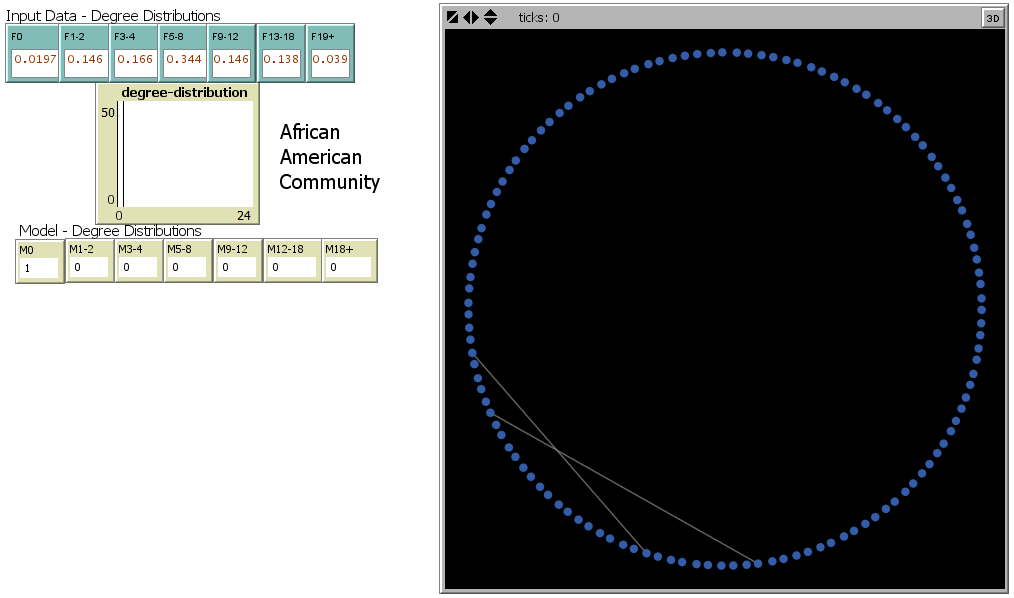The height and width of the screenshot is (598, 1014).
Task: Click the degree-distribution plot area
Action: pos(187,153)
